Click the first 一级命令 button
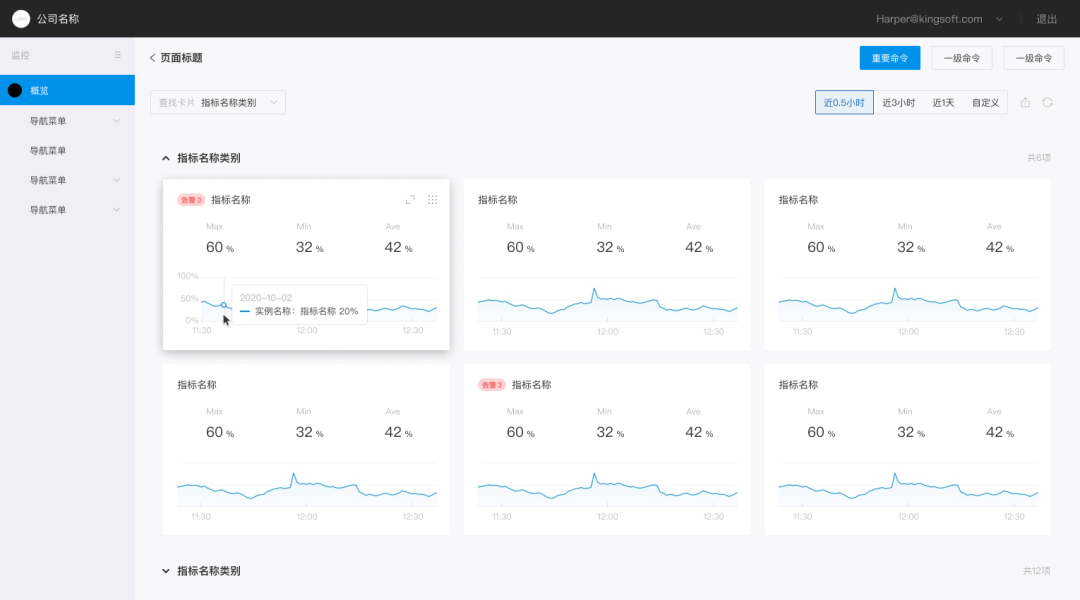1080x600 pixels. pyautogui.click(x=962, y=58)
